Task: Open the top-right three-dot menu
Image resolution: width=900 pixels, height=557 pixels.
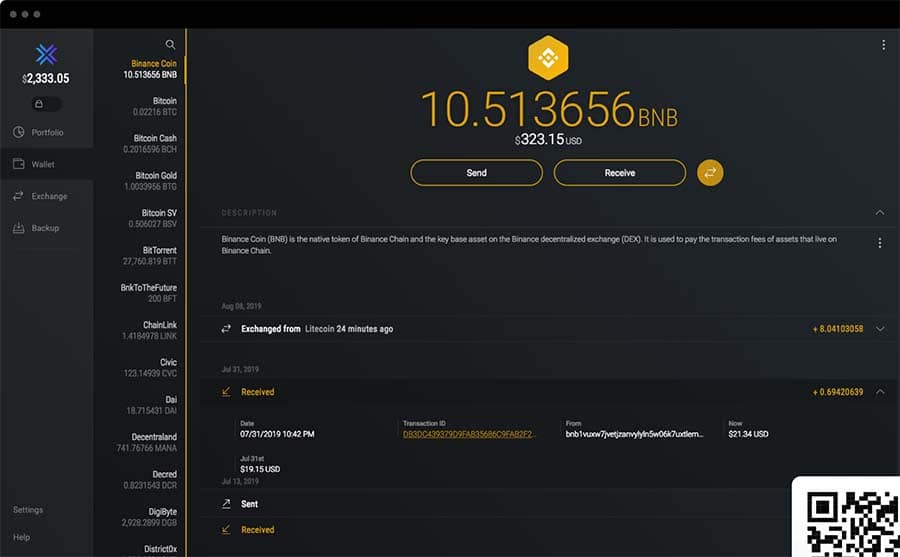Action: click(x=883, y=45)
